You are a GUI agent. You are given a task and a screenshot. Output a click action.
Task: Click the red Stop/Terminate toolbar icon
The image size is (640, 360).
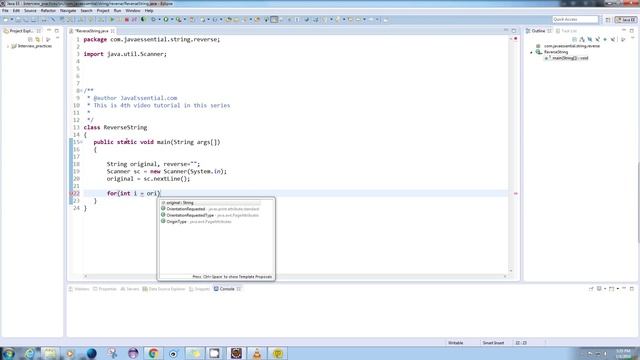tap(127, 19)
